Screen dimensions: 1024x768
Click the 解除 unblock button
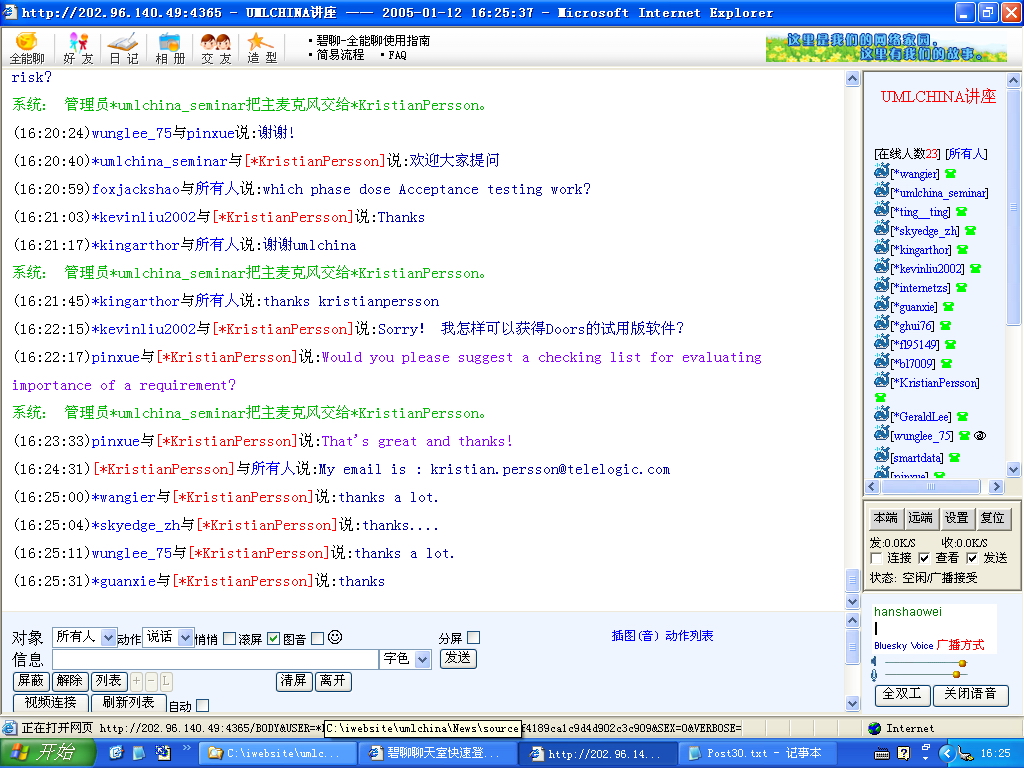(x=70, y=681)
